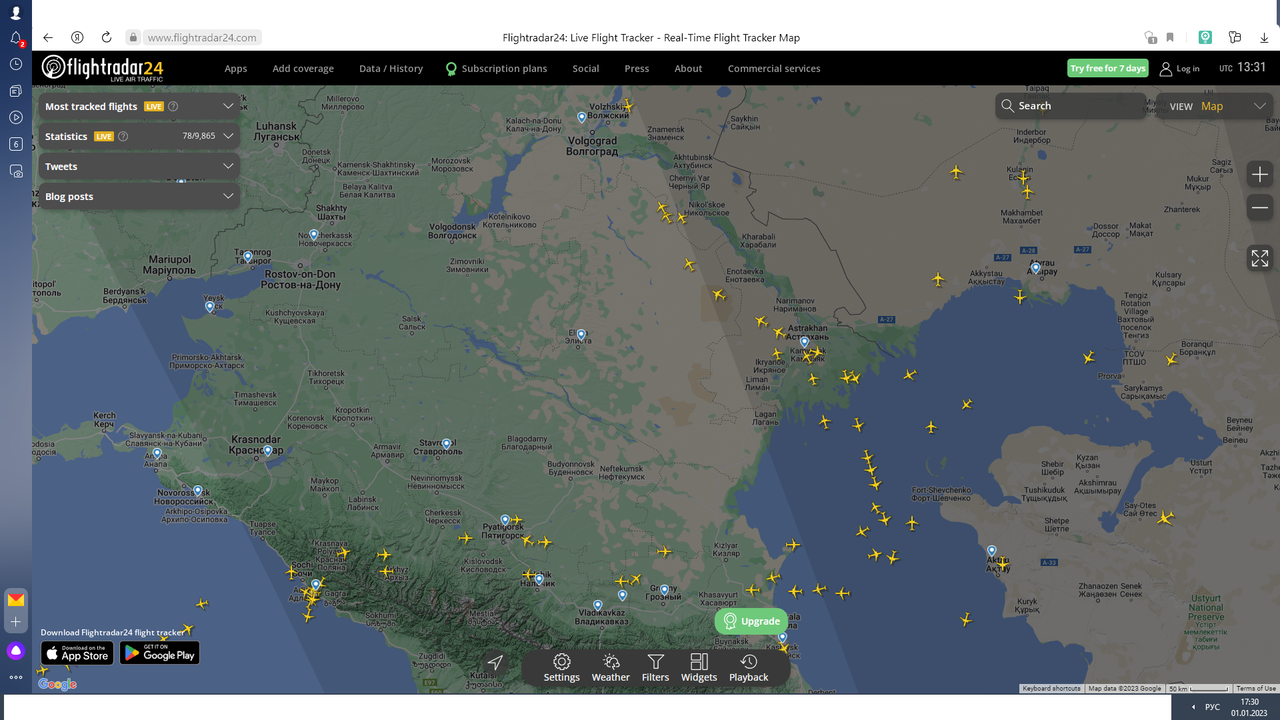This screenshot has width=1280, height=720.
Task: Open Alice assistant in sidebar
Action: [x=16, y=651]
